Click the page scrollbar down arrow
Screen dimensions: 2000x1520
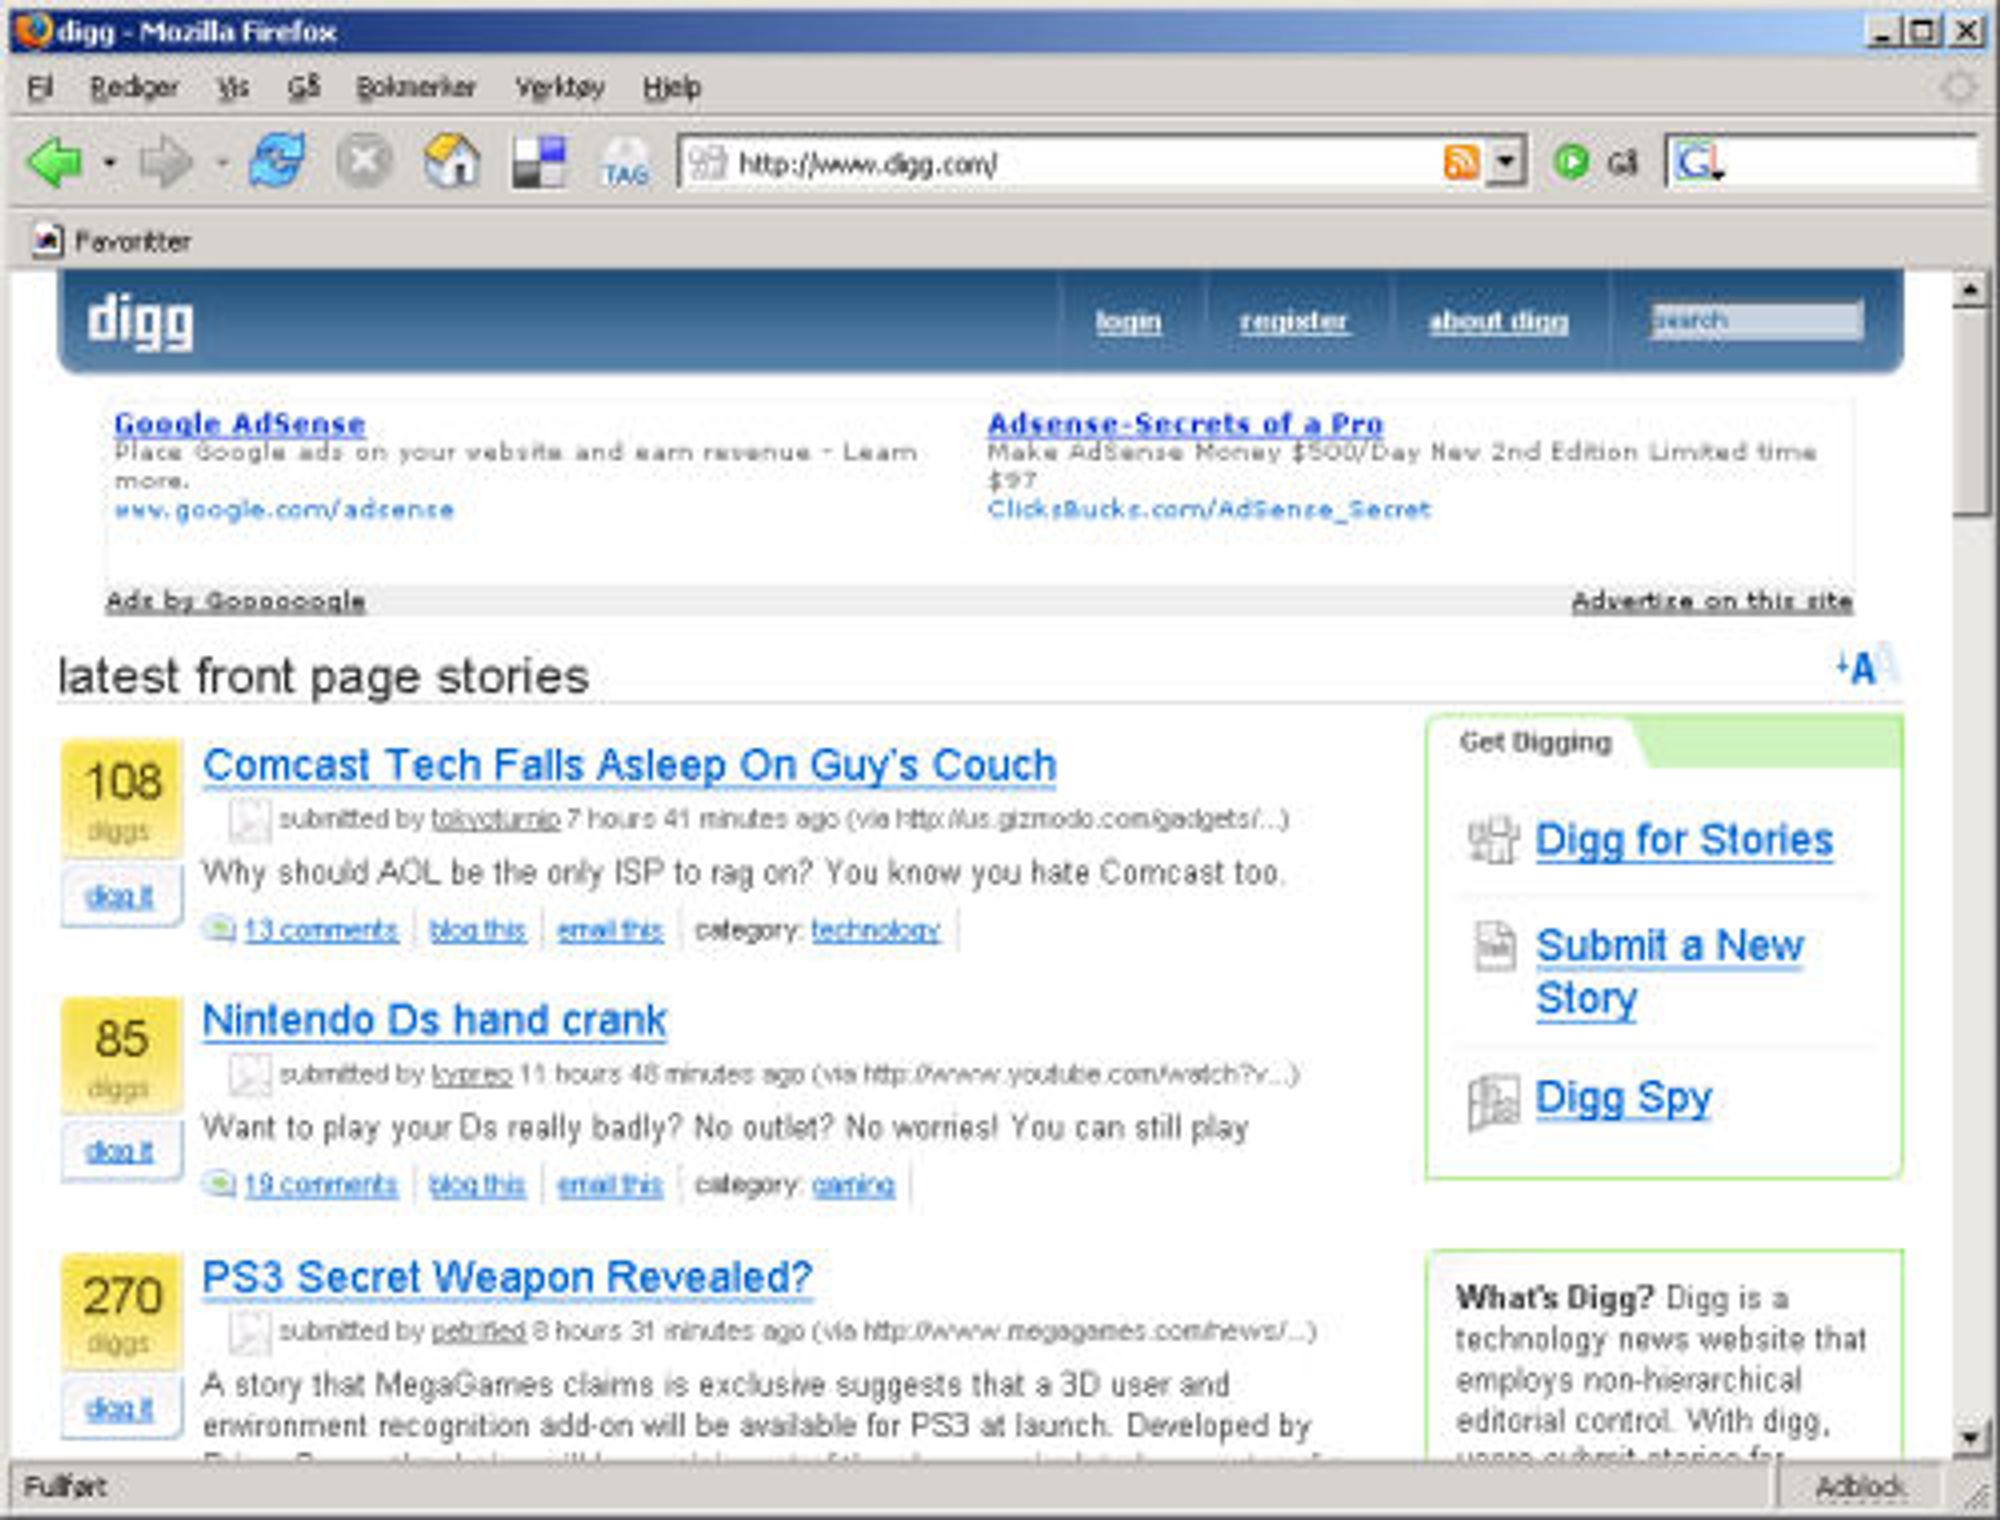pyautogui.click(x=1969, y=1438)
